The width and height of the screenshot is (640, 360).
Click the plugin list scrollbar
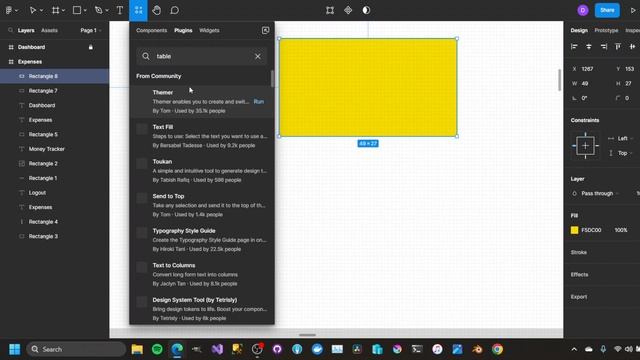(272, 78)
